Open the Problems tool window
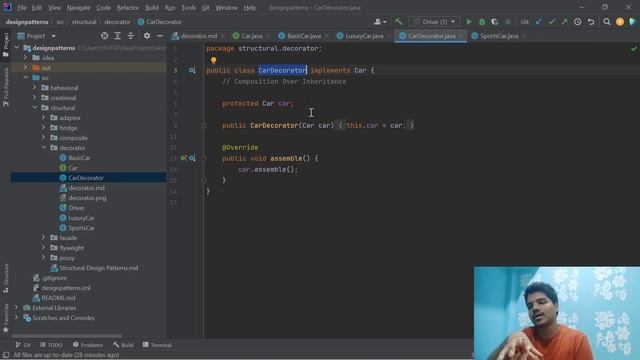The width and height of the screenshot is (640, 360). coord(88,345)
